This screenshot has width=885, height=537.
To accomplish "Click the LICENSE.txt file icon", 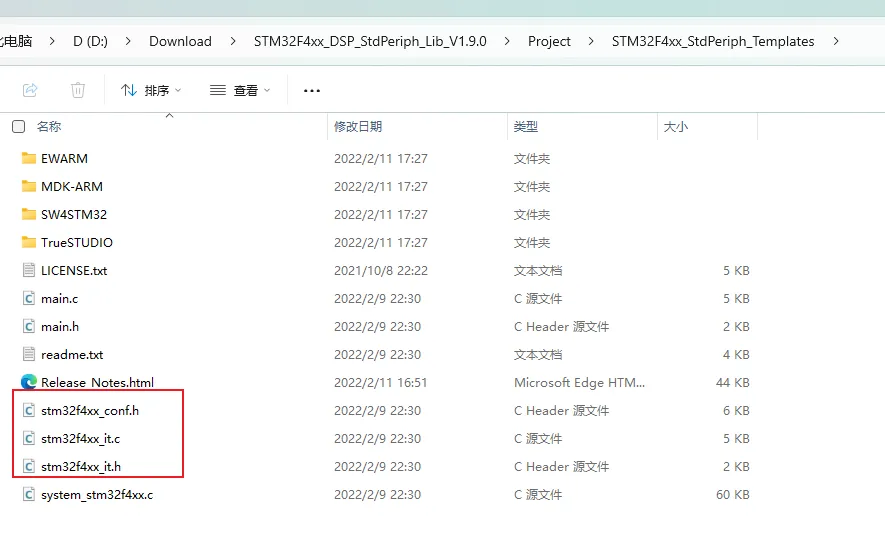I will pyautogui.click(x=29, y=270).
